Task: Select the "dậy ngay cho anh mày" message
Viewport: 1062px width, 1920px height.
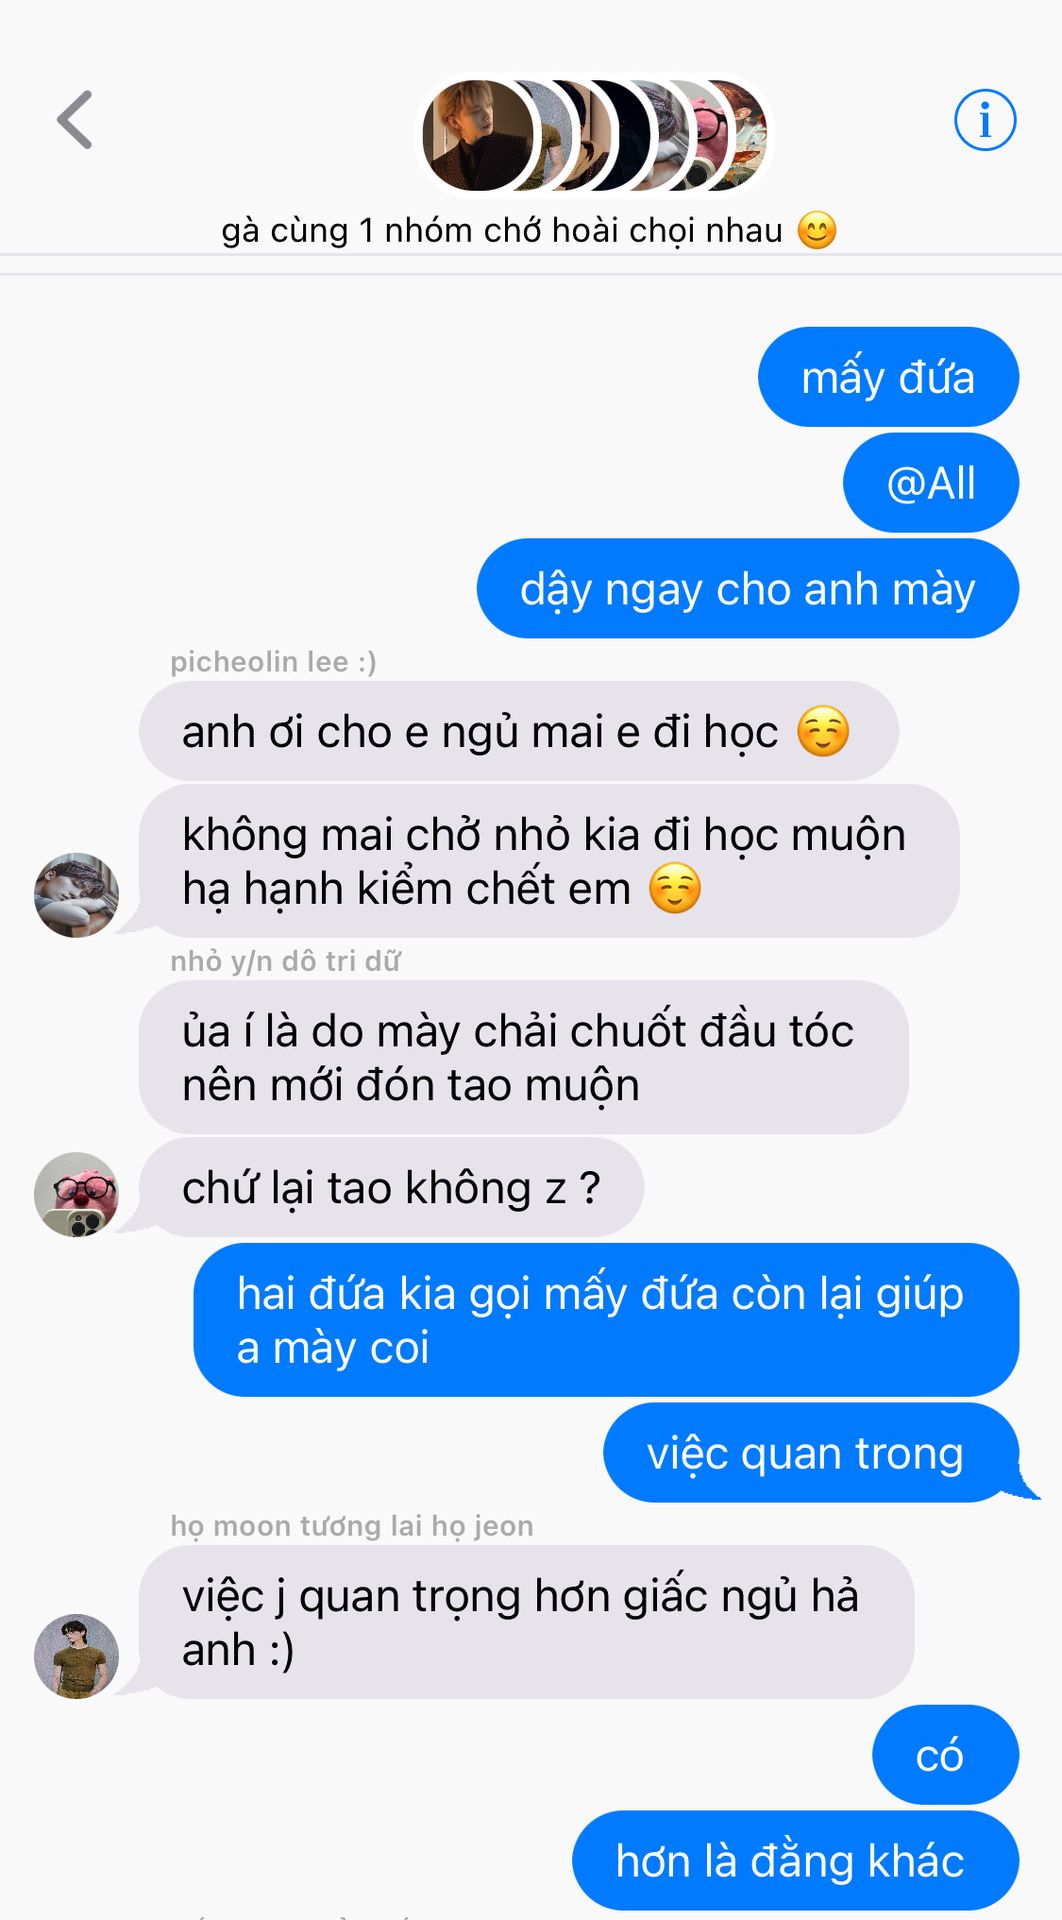Action: (747, 589)
